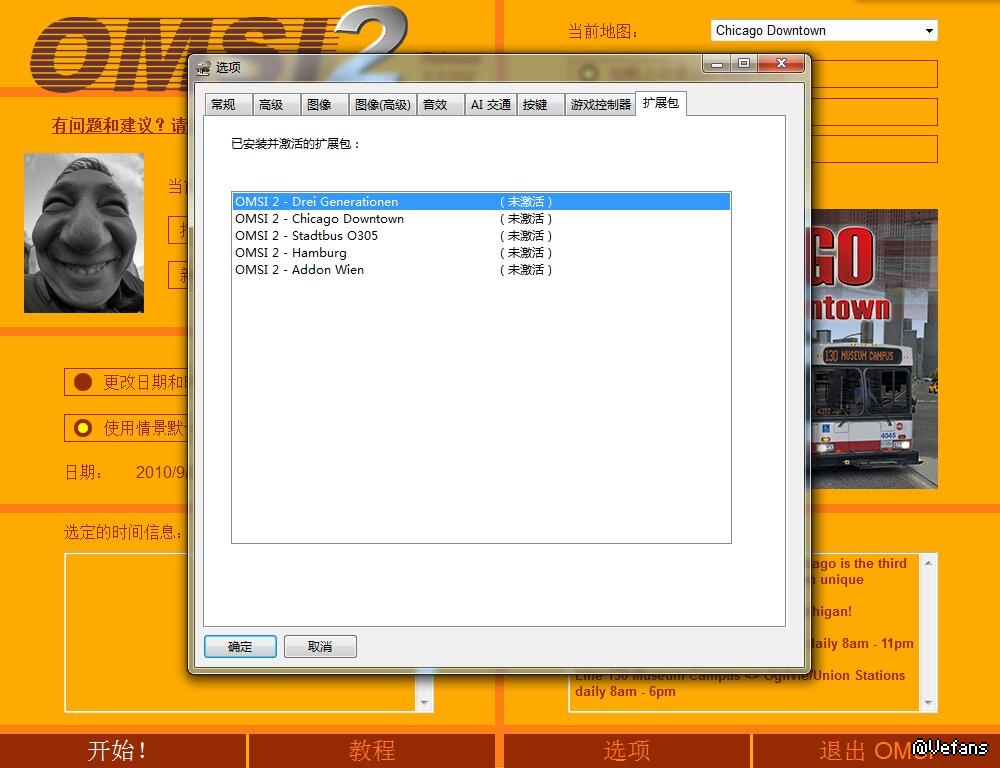Select OMSI 2 - Addon Wien entry
1000x768 pixels.
(481, 270)
